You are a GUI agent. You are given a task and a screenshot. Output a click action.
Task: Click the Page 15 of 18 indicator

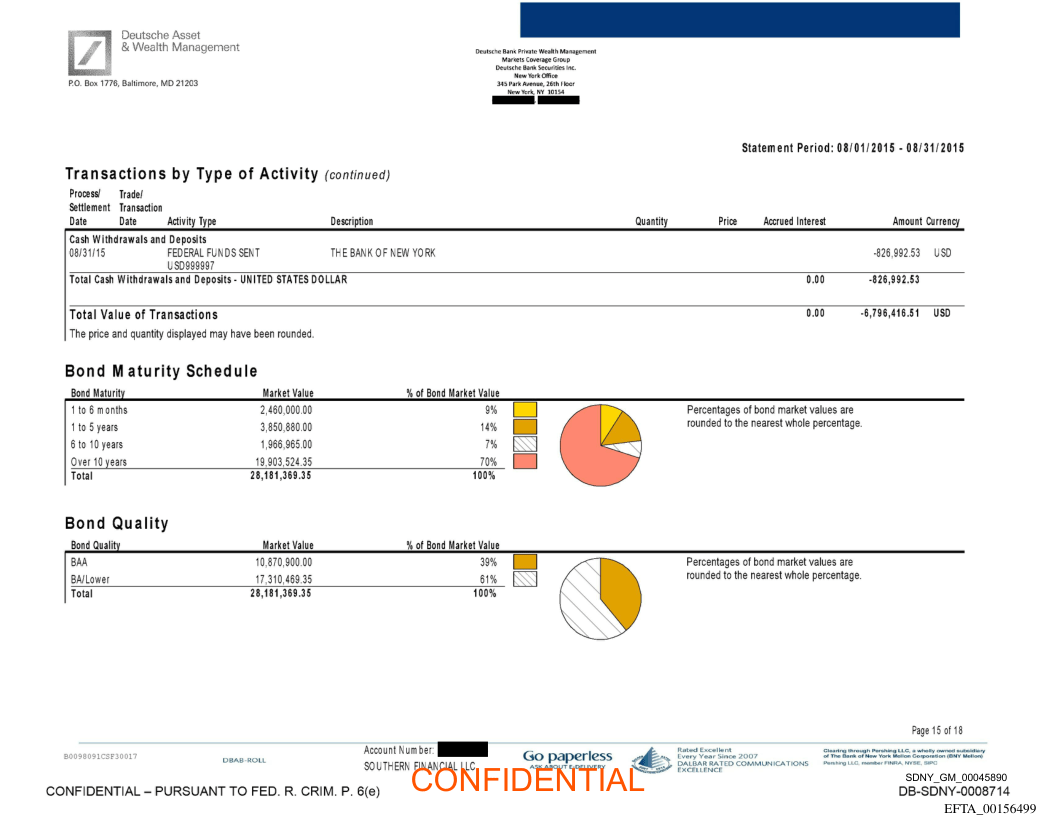click(x=937, y=731)
